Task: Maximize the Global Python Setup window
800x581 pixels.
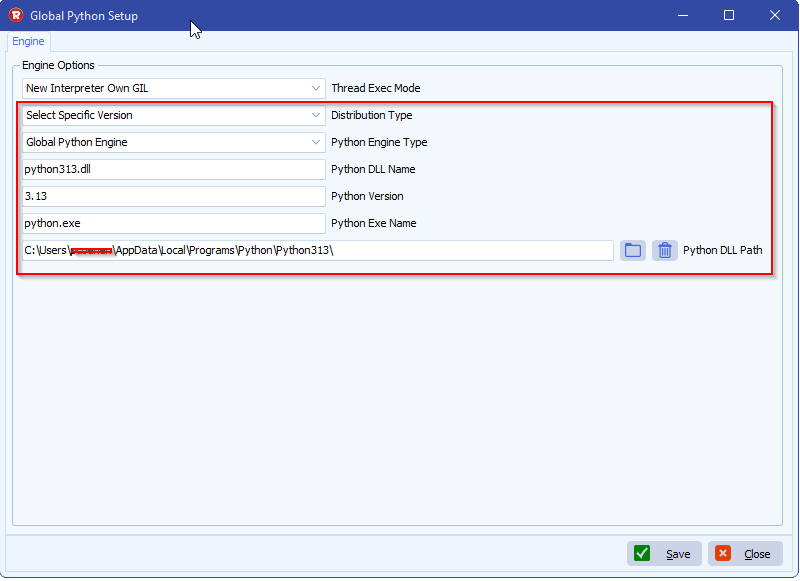Action: click(x=729, y=15)
